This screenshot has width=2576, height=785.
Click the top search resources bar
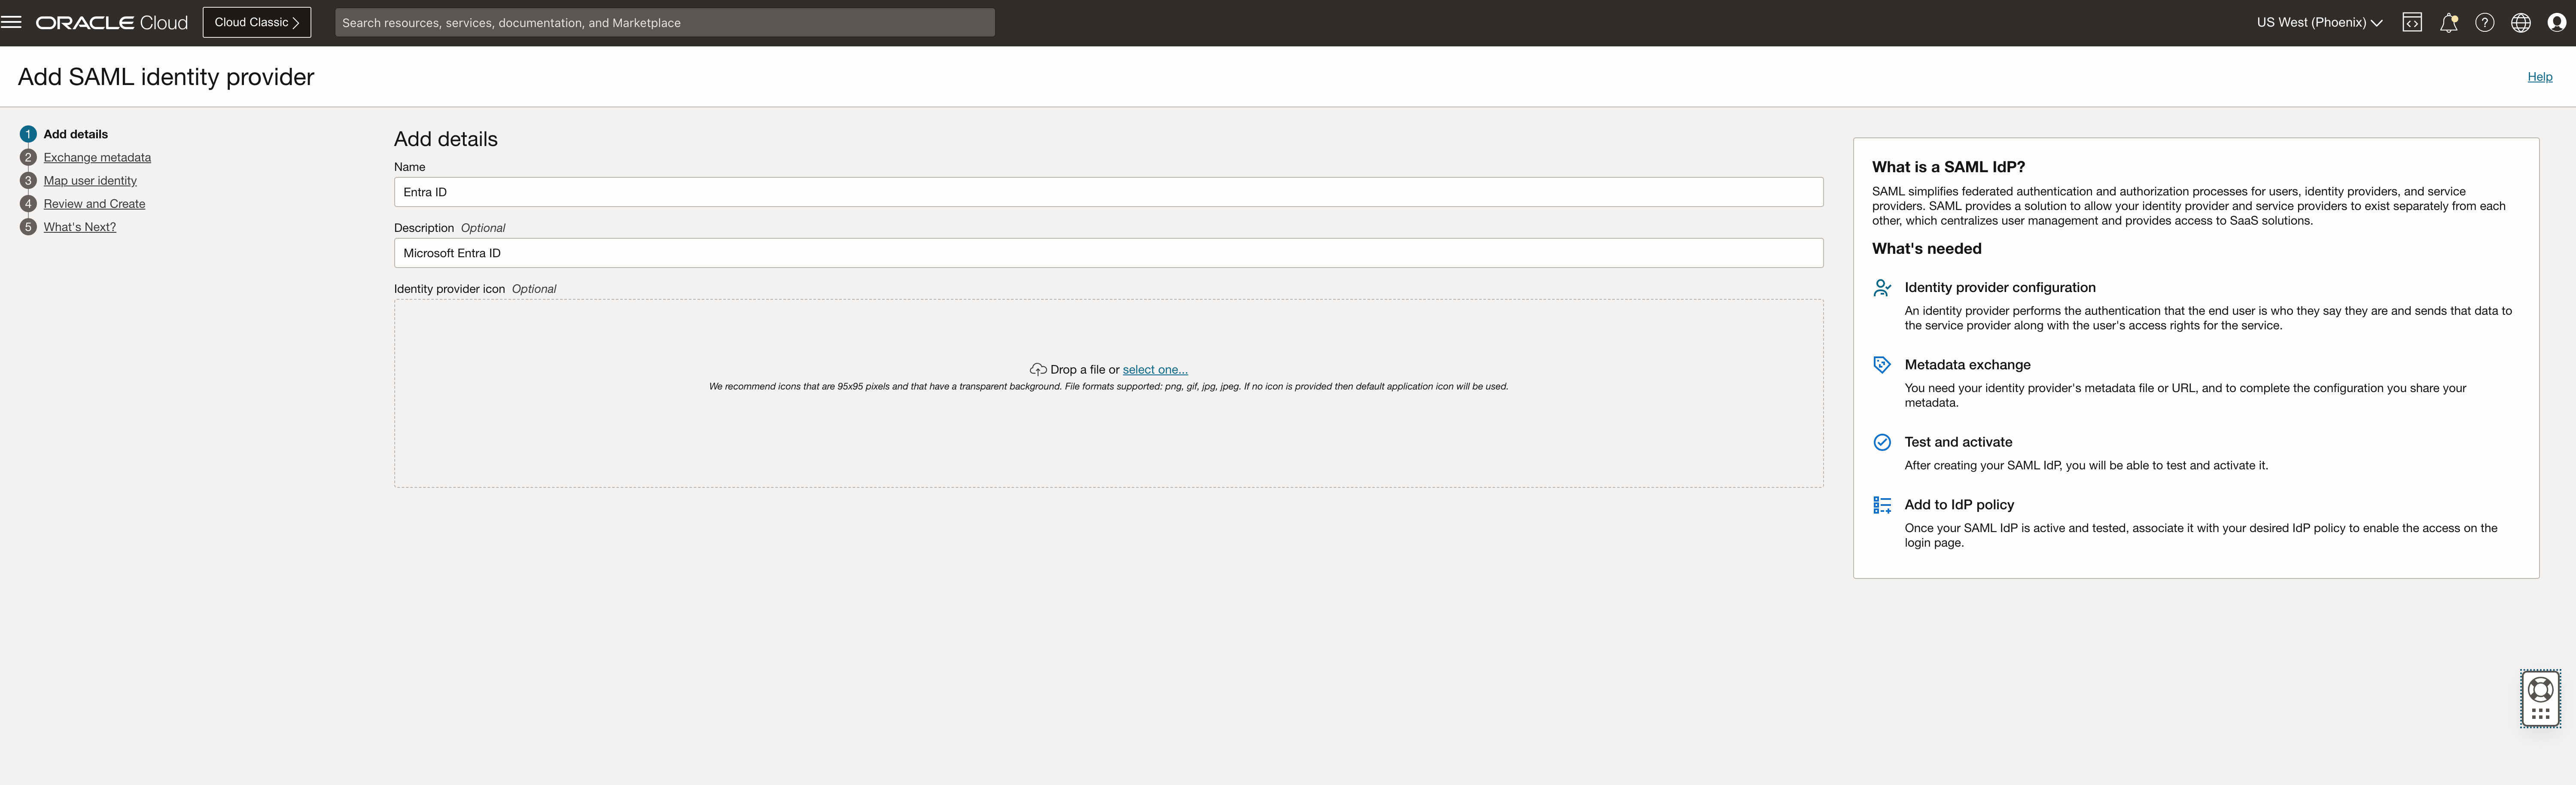664,22
